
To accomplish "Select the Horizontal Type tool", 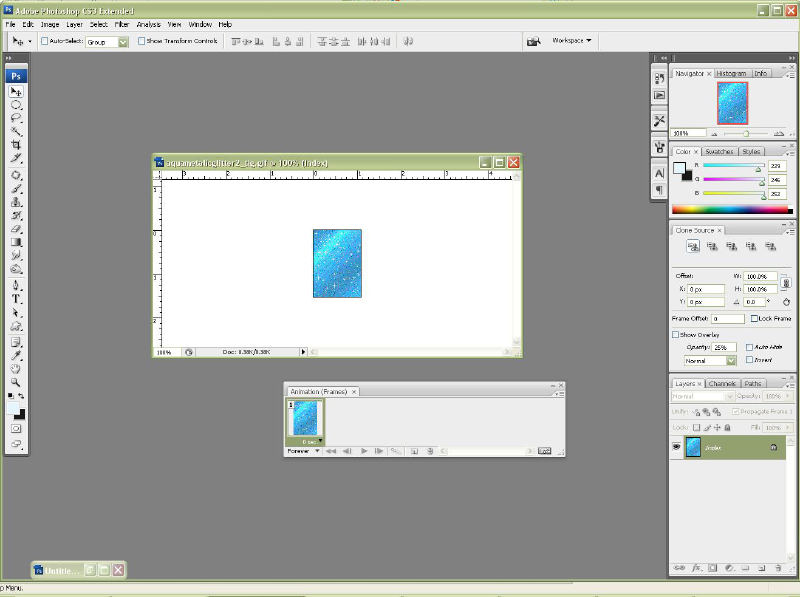I will (x=17, y=299).
